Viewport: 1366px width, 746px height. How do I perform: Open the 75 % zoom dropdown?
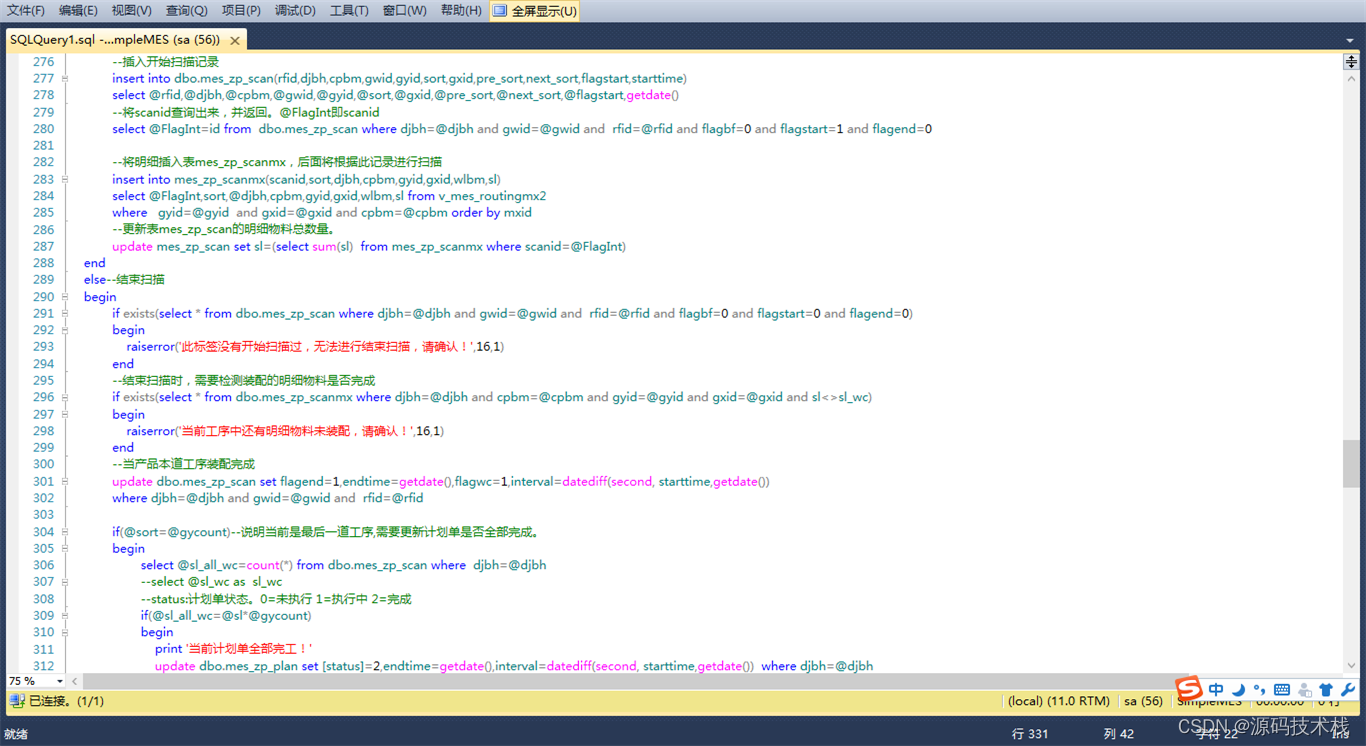[60, 681]
